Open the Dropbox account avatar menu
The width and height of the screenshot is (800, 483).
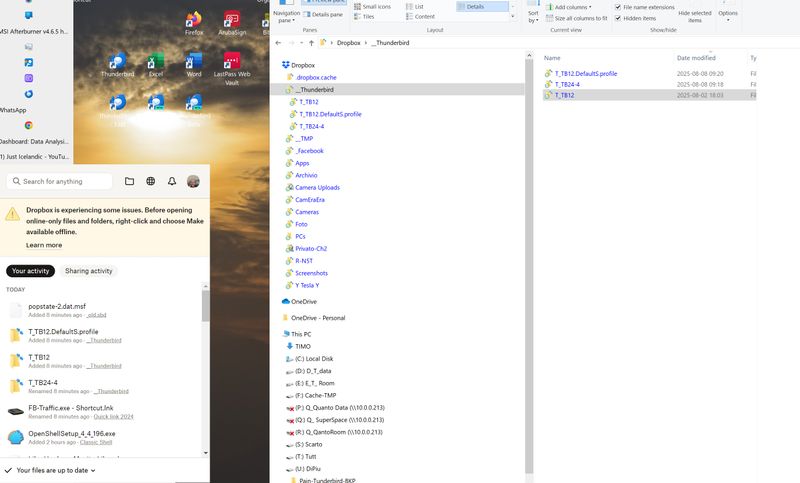(193, 181)
